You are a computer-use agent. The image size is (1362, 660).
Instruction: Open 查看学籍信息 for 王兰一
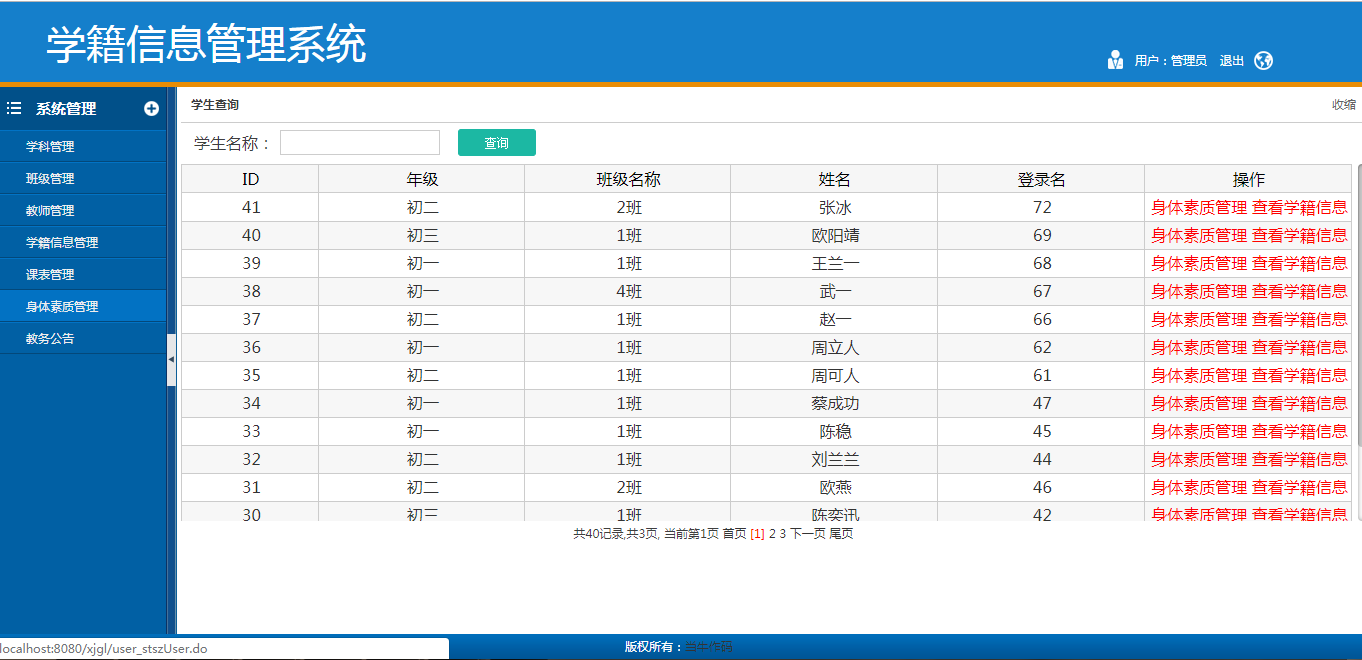[1300, 264]
